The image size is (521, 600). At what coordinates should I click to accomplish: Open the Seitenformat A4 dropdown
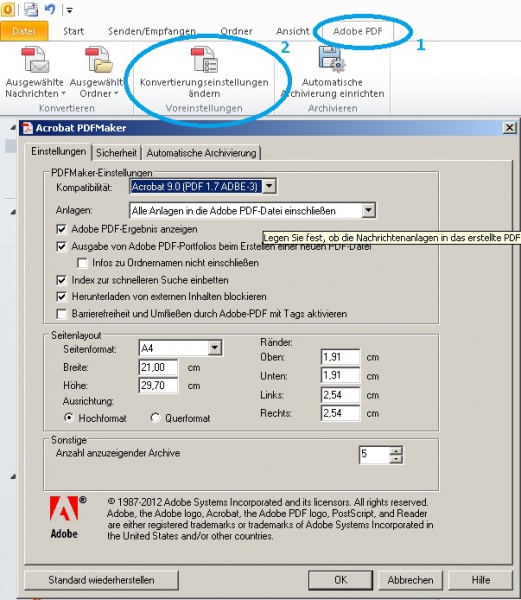pyautogui.click(x=215, y=348)
